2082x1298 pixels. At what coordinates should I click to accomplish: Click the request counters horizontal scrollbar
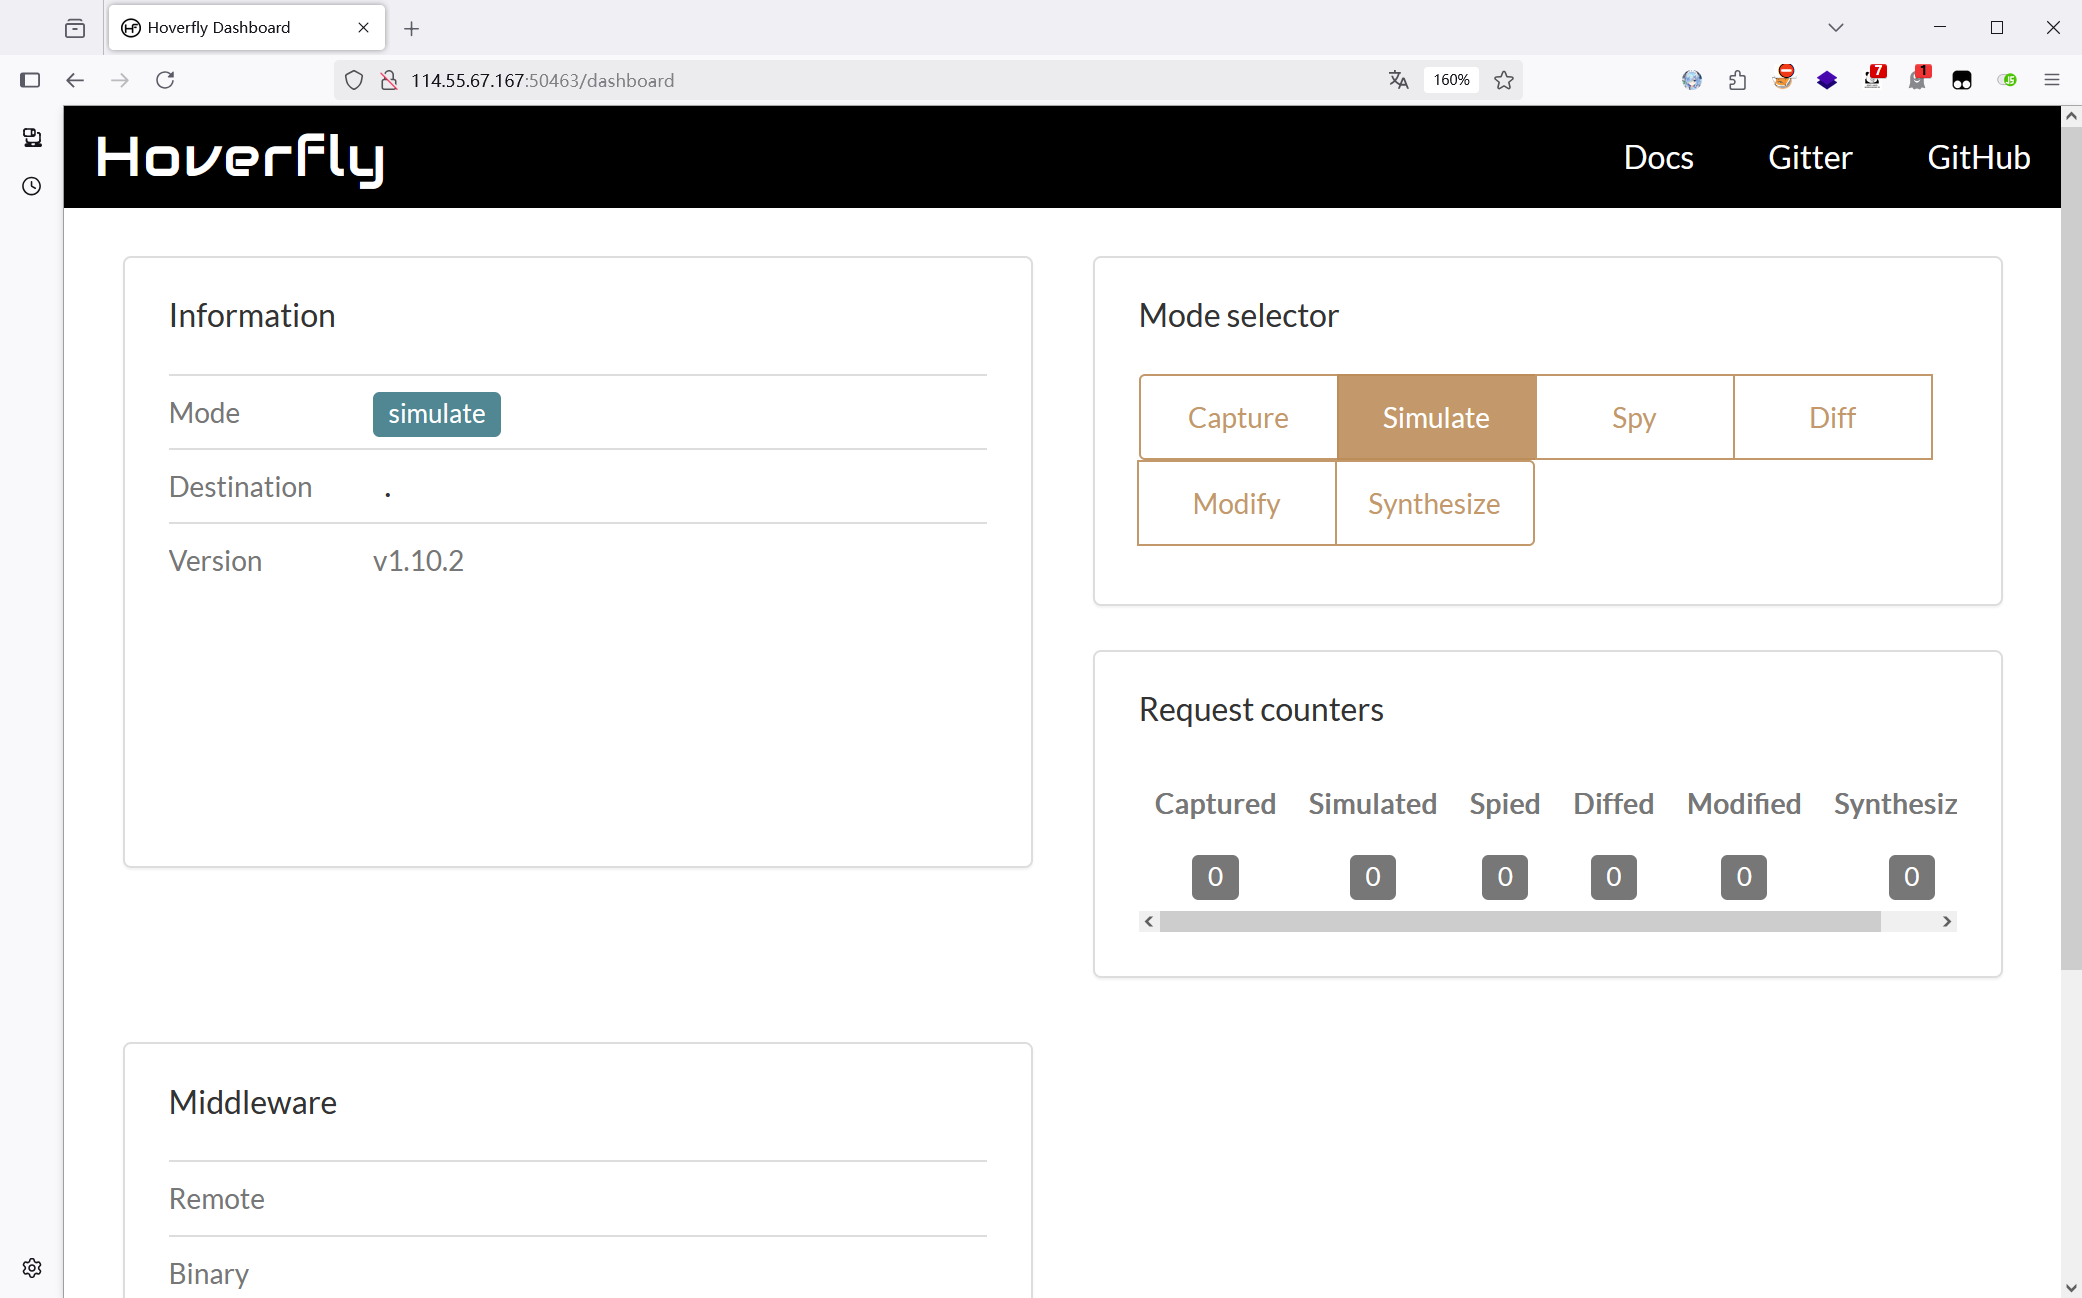tap(1520, 921)
